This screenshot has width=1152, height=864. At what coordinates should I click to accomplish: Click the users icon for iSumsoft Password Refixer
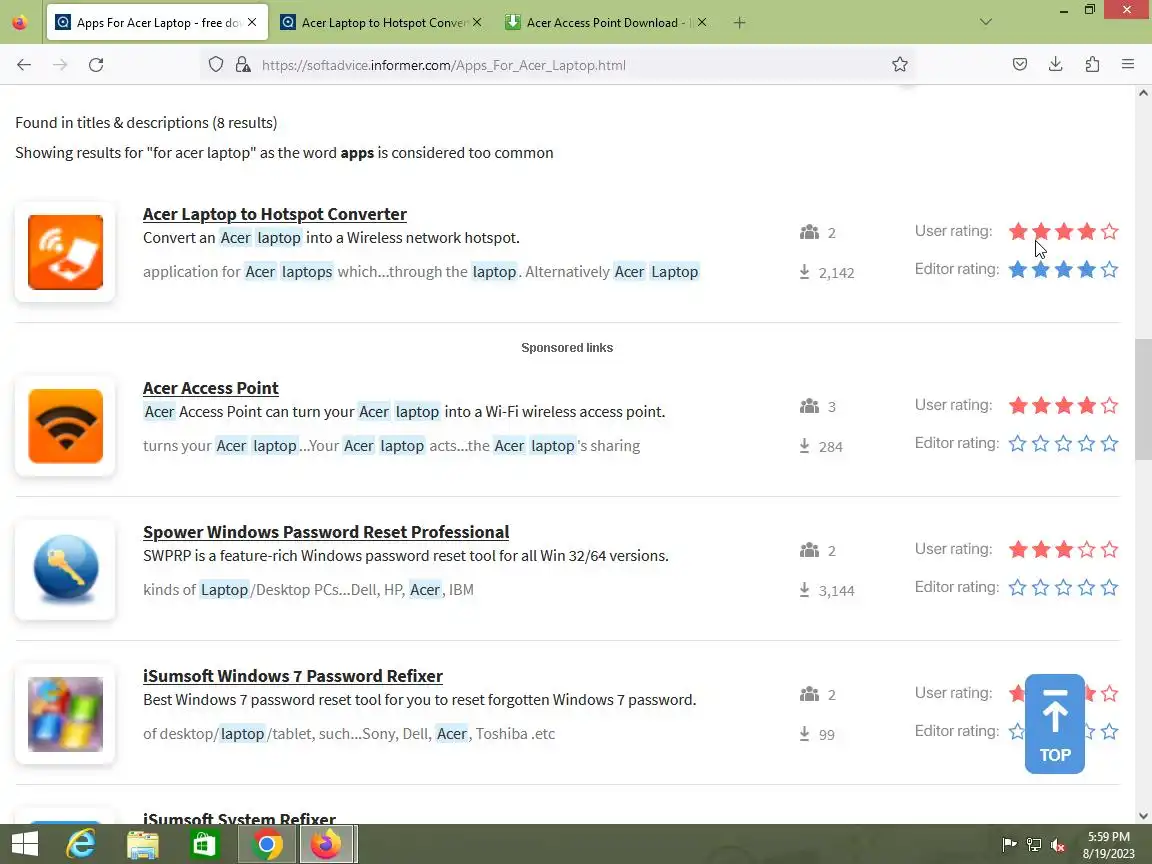[809, 694]
